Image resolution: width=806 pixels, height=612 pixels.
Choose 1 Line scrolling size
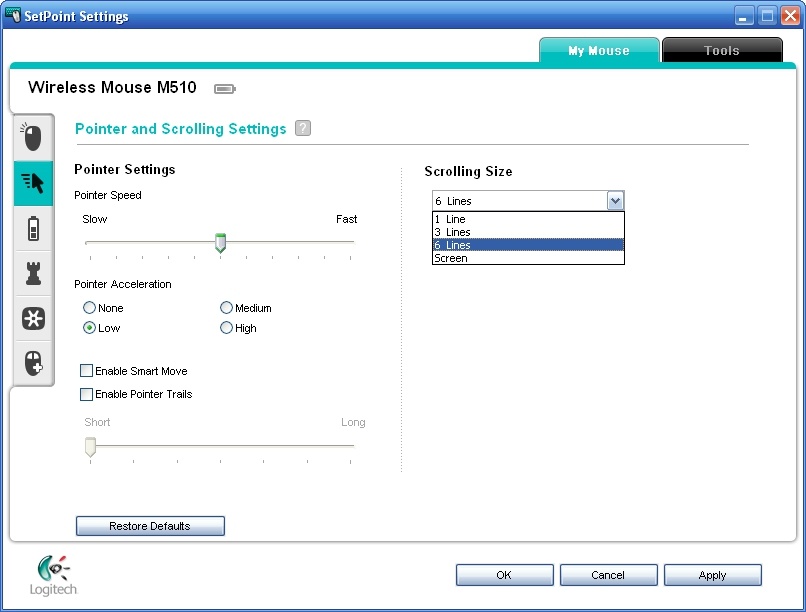click(528, 219)
